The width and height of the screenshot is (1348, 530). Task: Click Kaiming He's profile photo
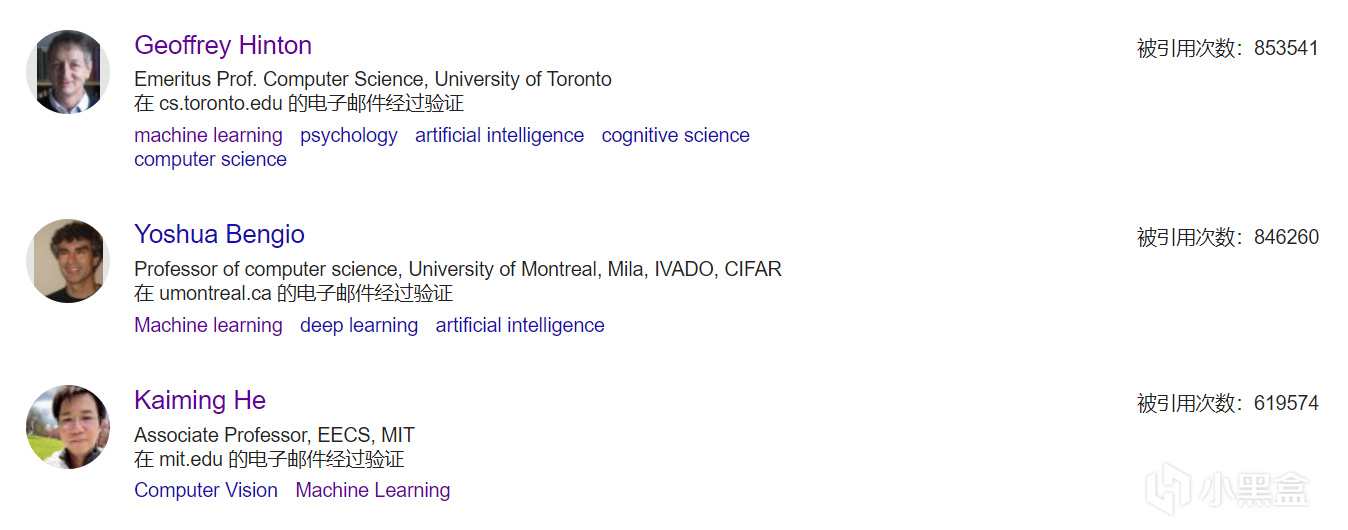tap(68, 427)
